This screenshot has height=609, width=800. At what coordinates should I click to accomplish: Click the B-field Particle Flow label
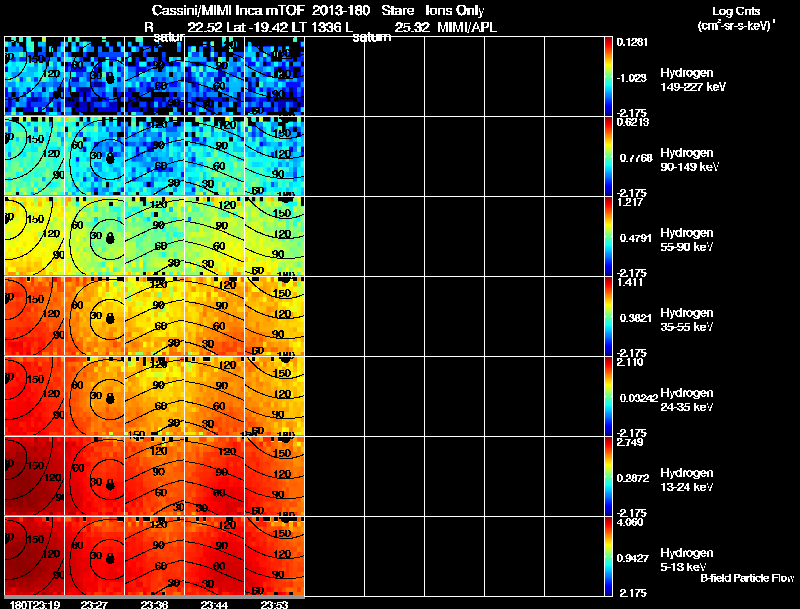point(746,578)
